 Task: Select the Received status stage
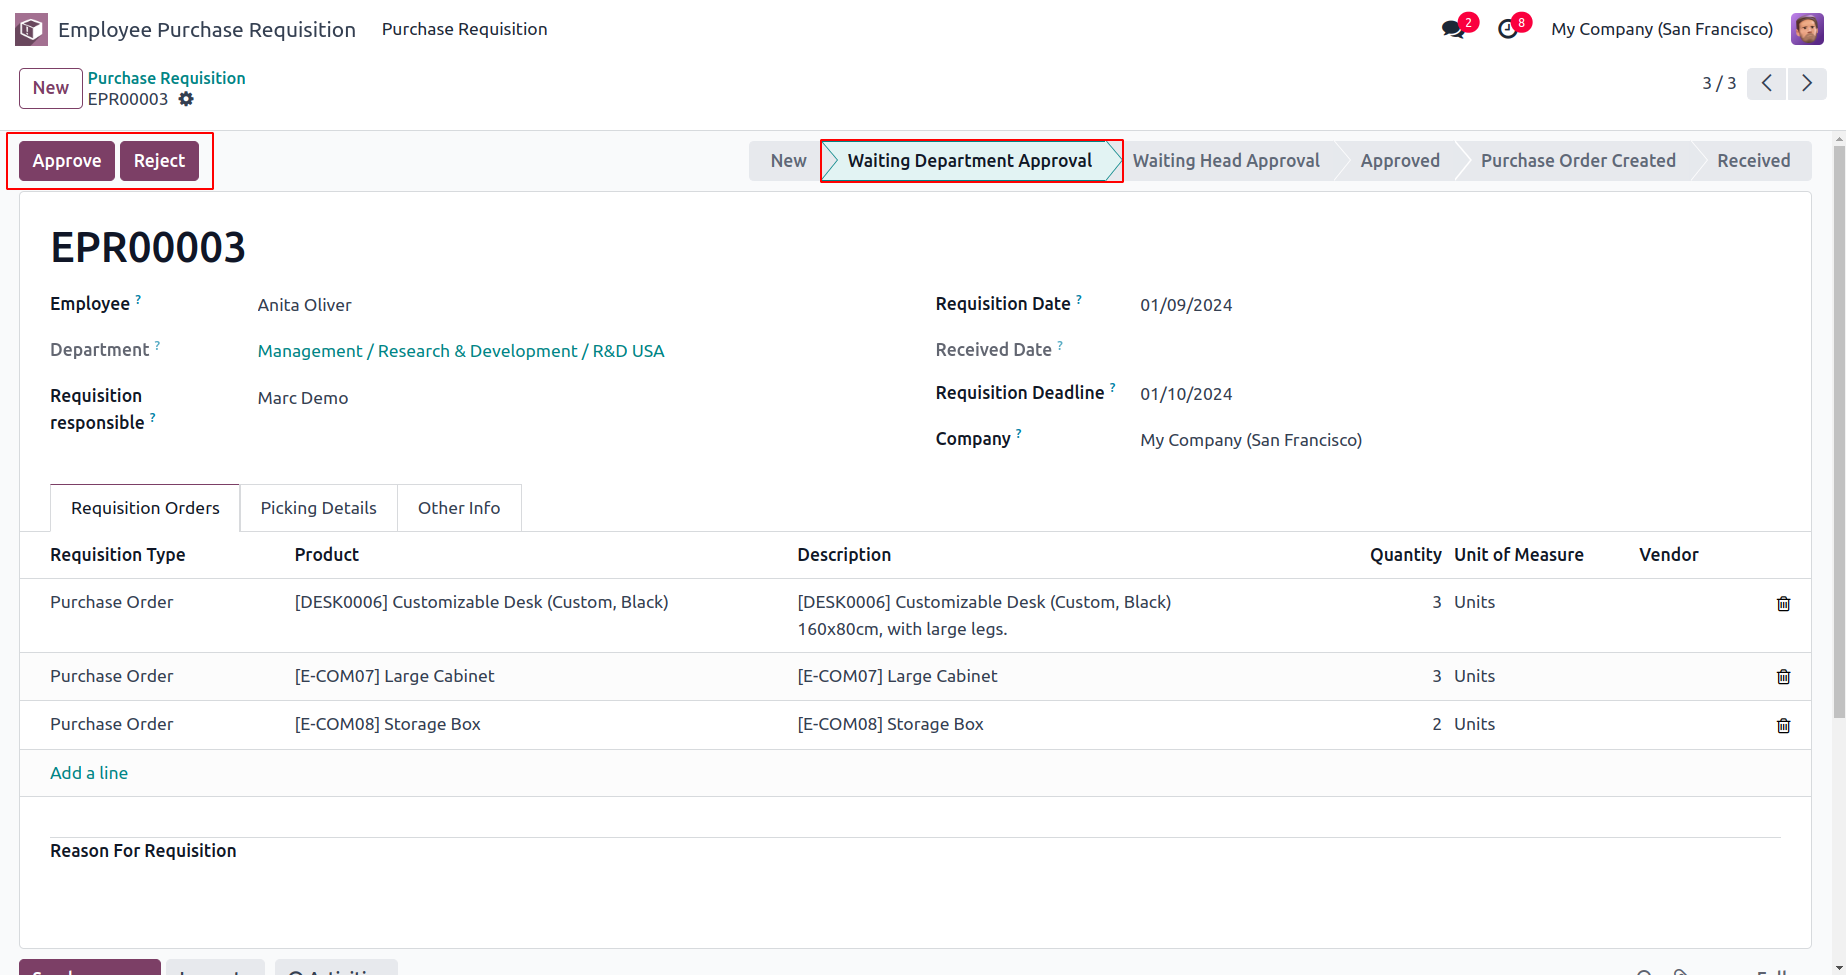coord(1753,161)
